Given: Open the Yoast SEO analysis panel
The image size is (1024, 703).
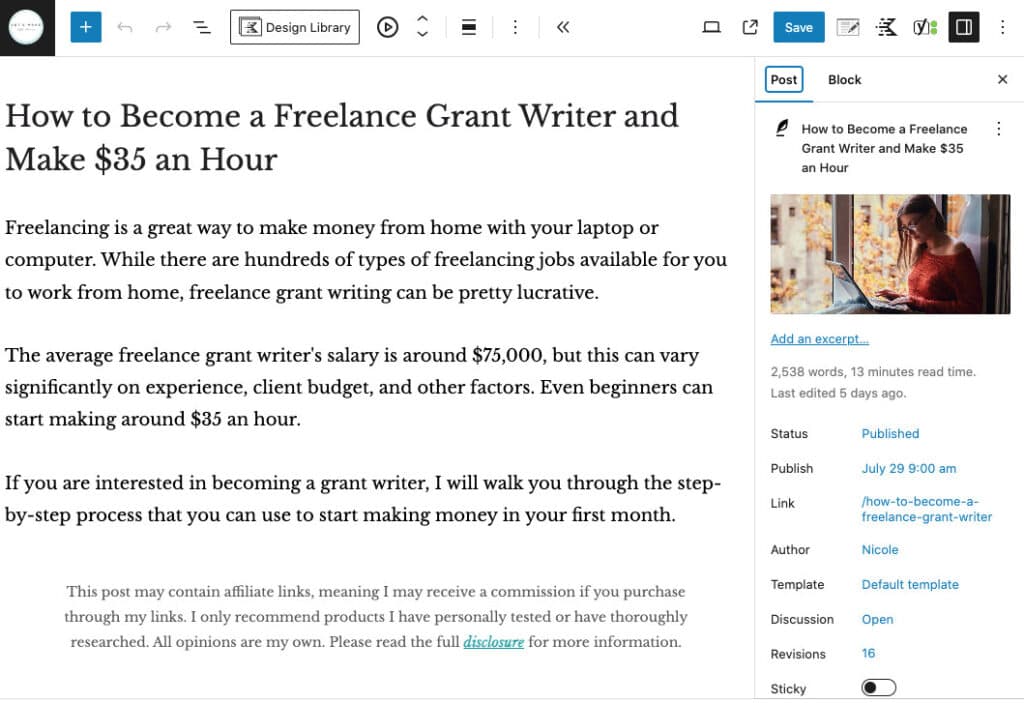Looking at the screenshot, I should point(924,27).
